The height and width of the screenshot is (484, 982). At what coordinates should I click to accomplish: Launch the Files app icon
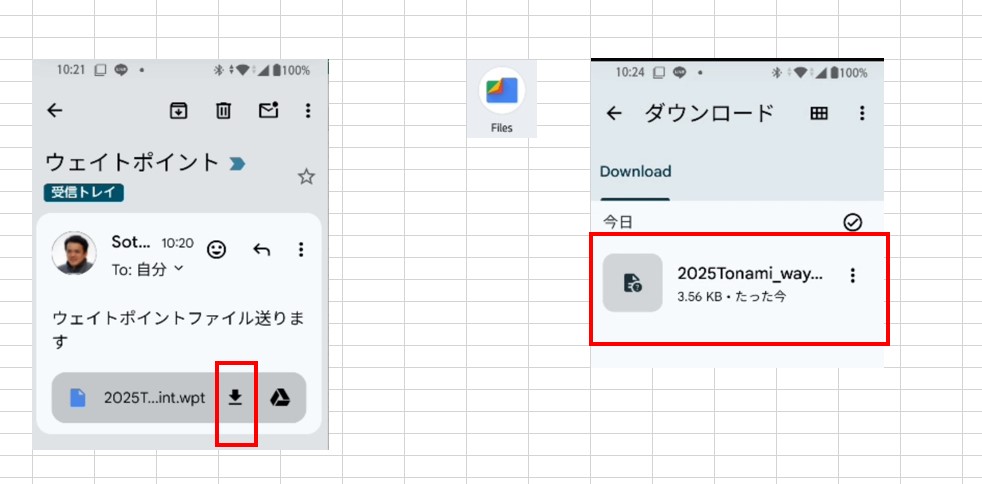pyautogui.click(x=502, y=97)
